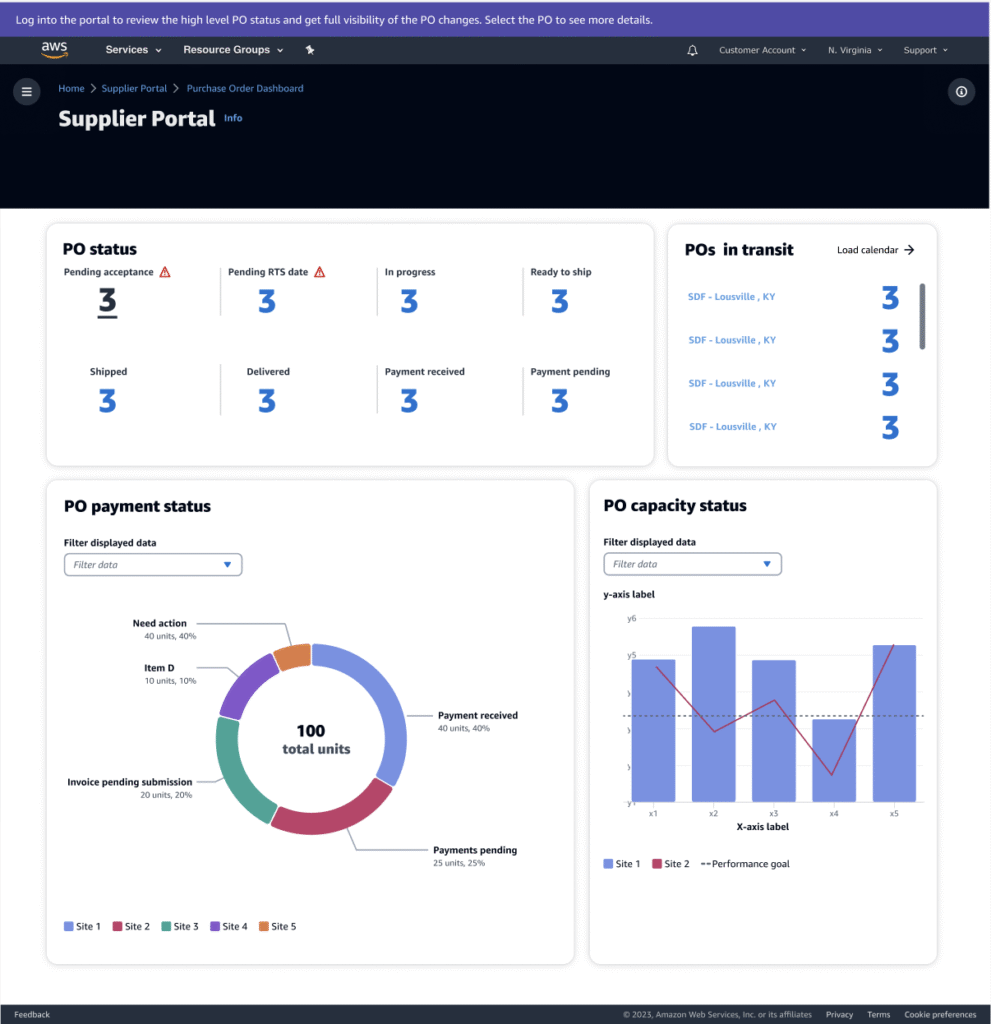The height and width of the screenshot is (1024, 991).
Task: Open the hamburger navigation menu
Action: 27,92
